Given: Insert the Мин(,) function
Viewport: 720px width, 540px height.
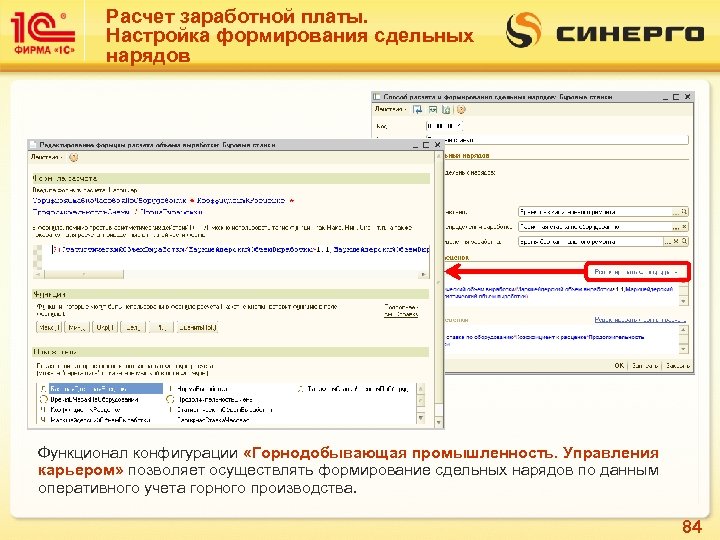Looking at the screenshot, I should pyautogui.click(x=77, y=327).
